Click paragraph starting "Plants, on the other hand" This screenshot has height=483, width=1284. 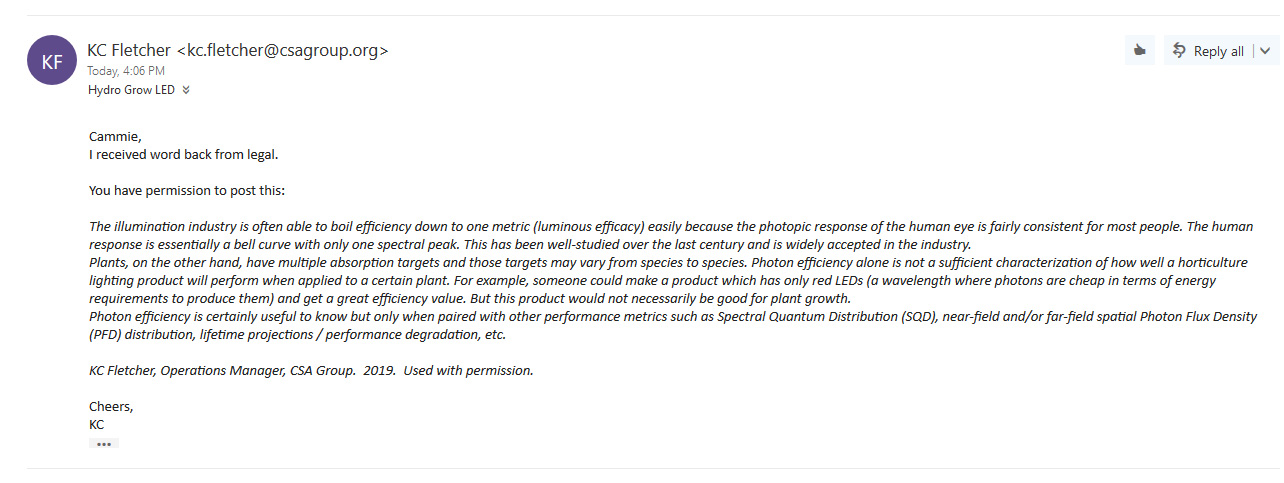tap(668, 280)
